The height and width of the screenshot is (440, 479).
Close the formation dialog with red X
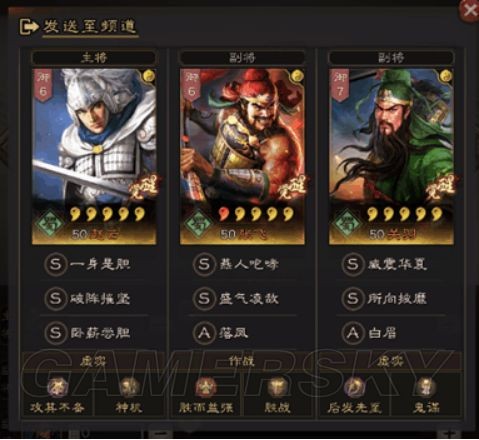469,11
